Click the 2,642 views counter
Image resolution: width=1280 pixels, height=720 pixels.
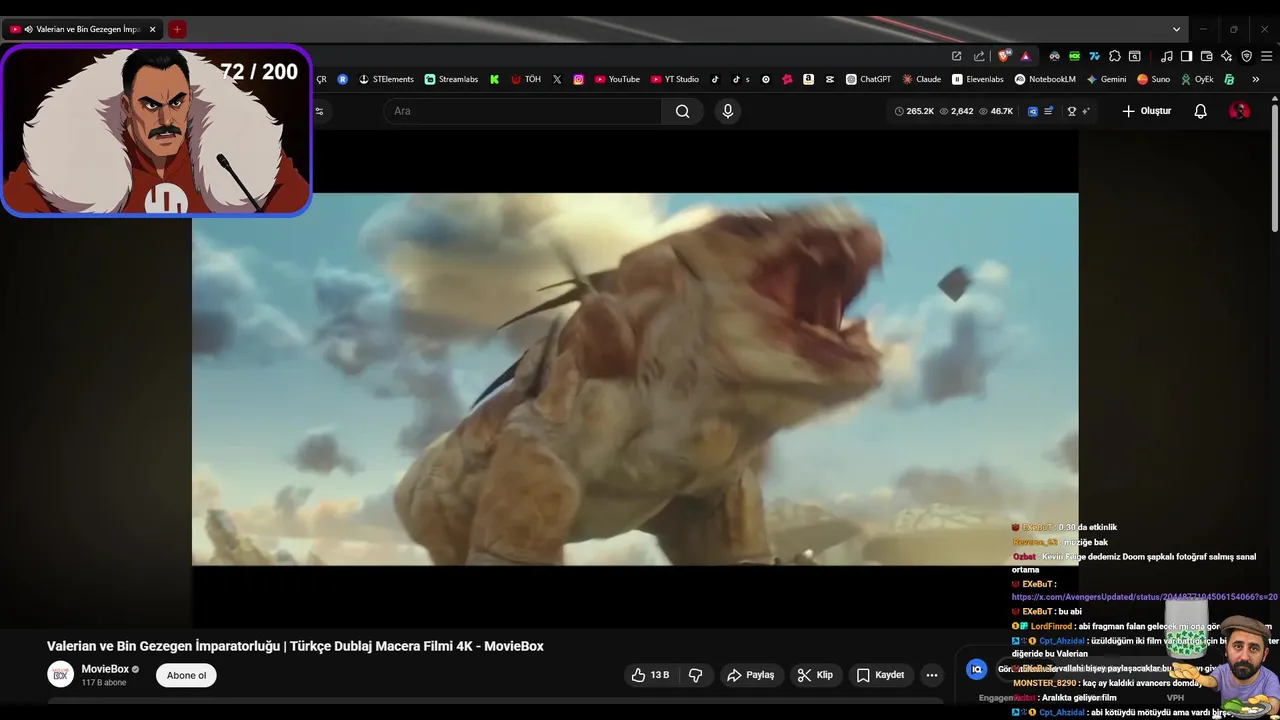coord(956,111)
